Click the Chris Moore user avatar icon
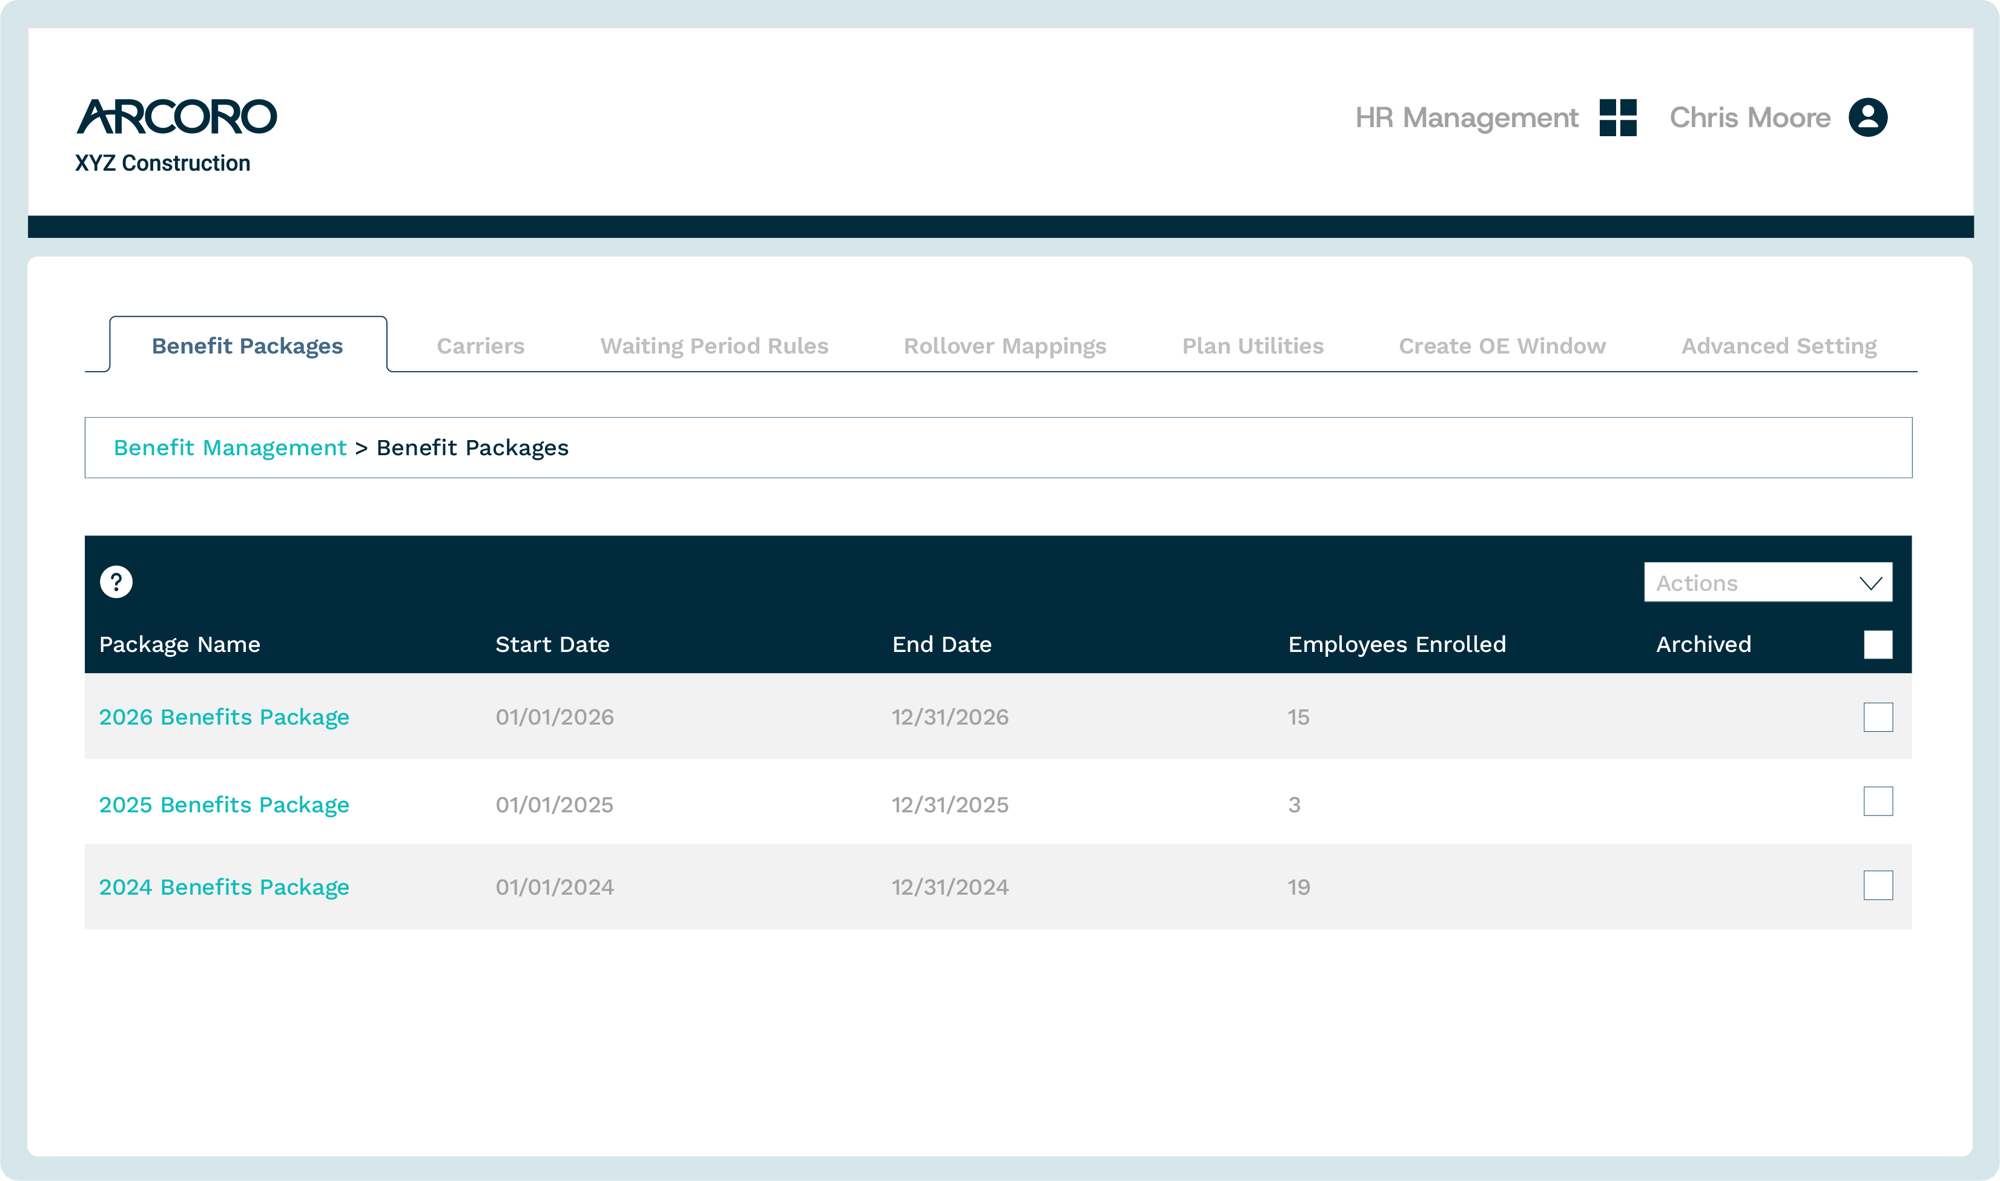The height and width of the screenshot is (1181, 2000). (1868, 118)
